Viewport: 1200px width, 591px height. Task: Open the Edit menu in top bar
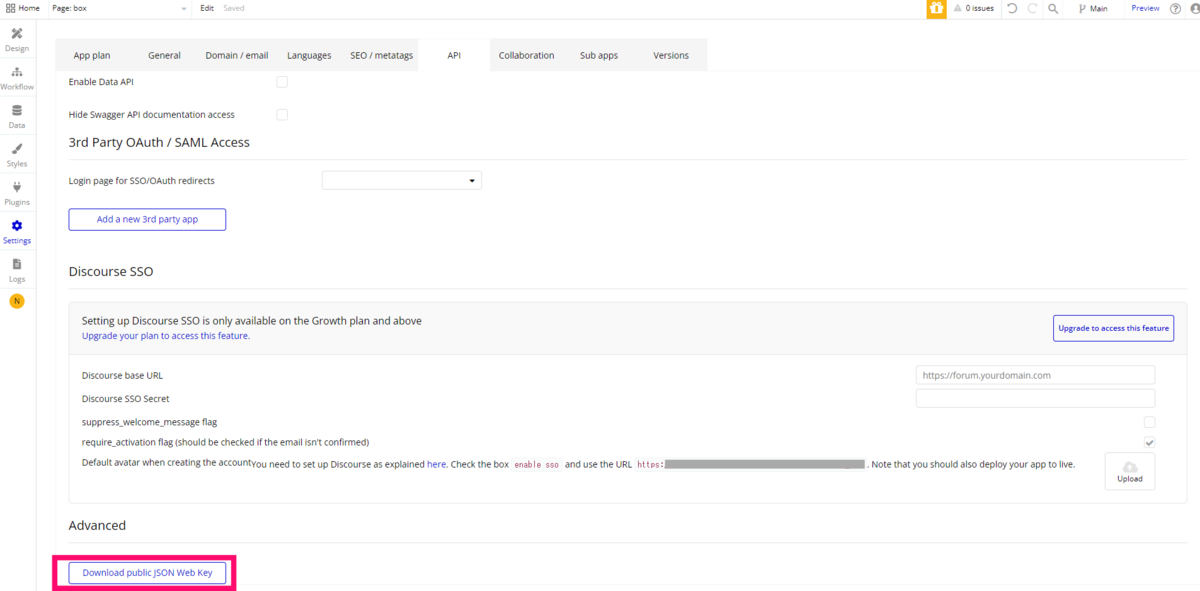pos(207,8)
